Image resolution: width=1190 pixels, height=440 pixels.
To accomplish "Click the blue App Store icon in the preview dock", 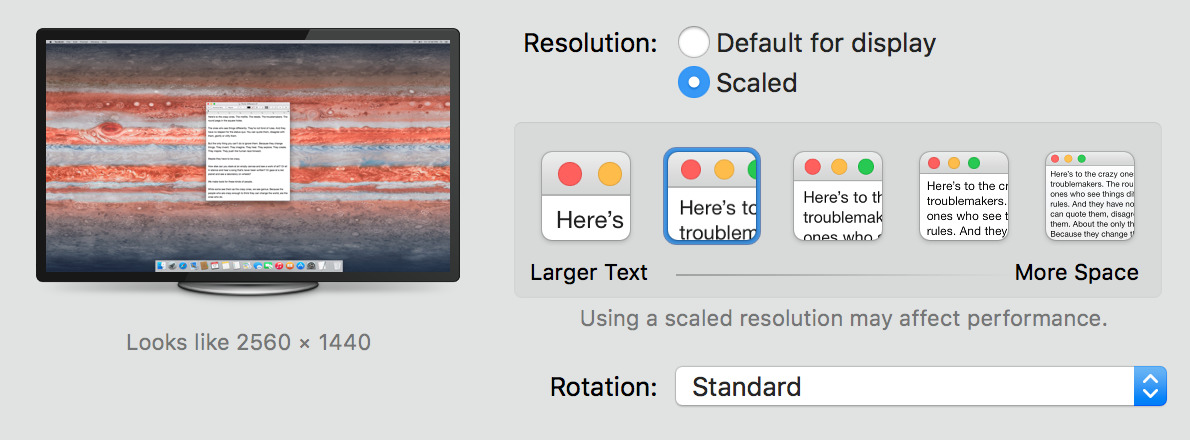I will (301, 266).
